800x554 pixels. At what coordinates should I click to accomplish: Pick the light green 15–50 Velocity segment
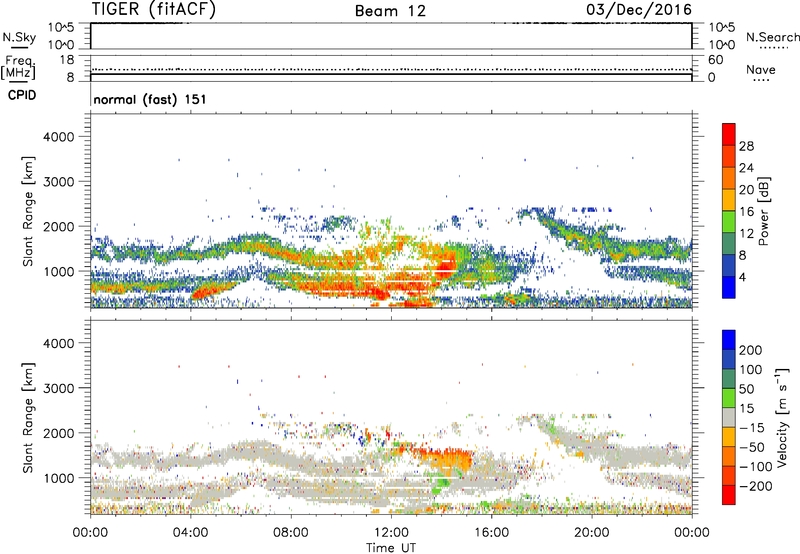tap(729, 398)
